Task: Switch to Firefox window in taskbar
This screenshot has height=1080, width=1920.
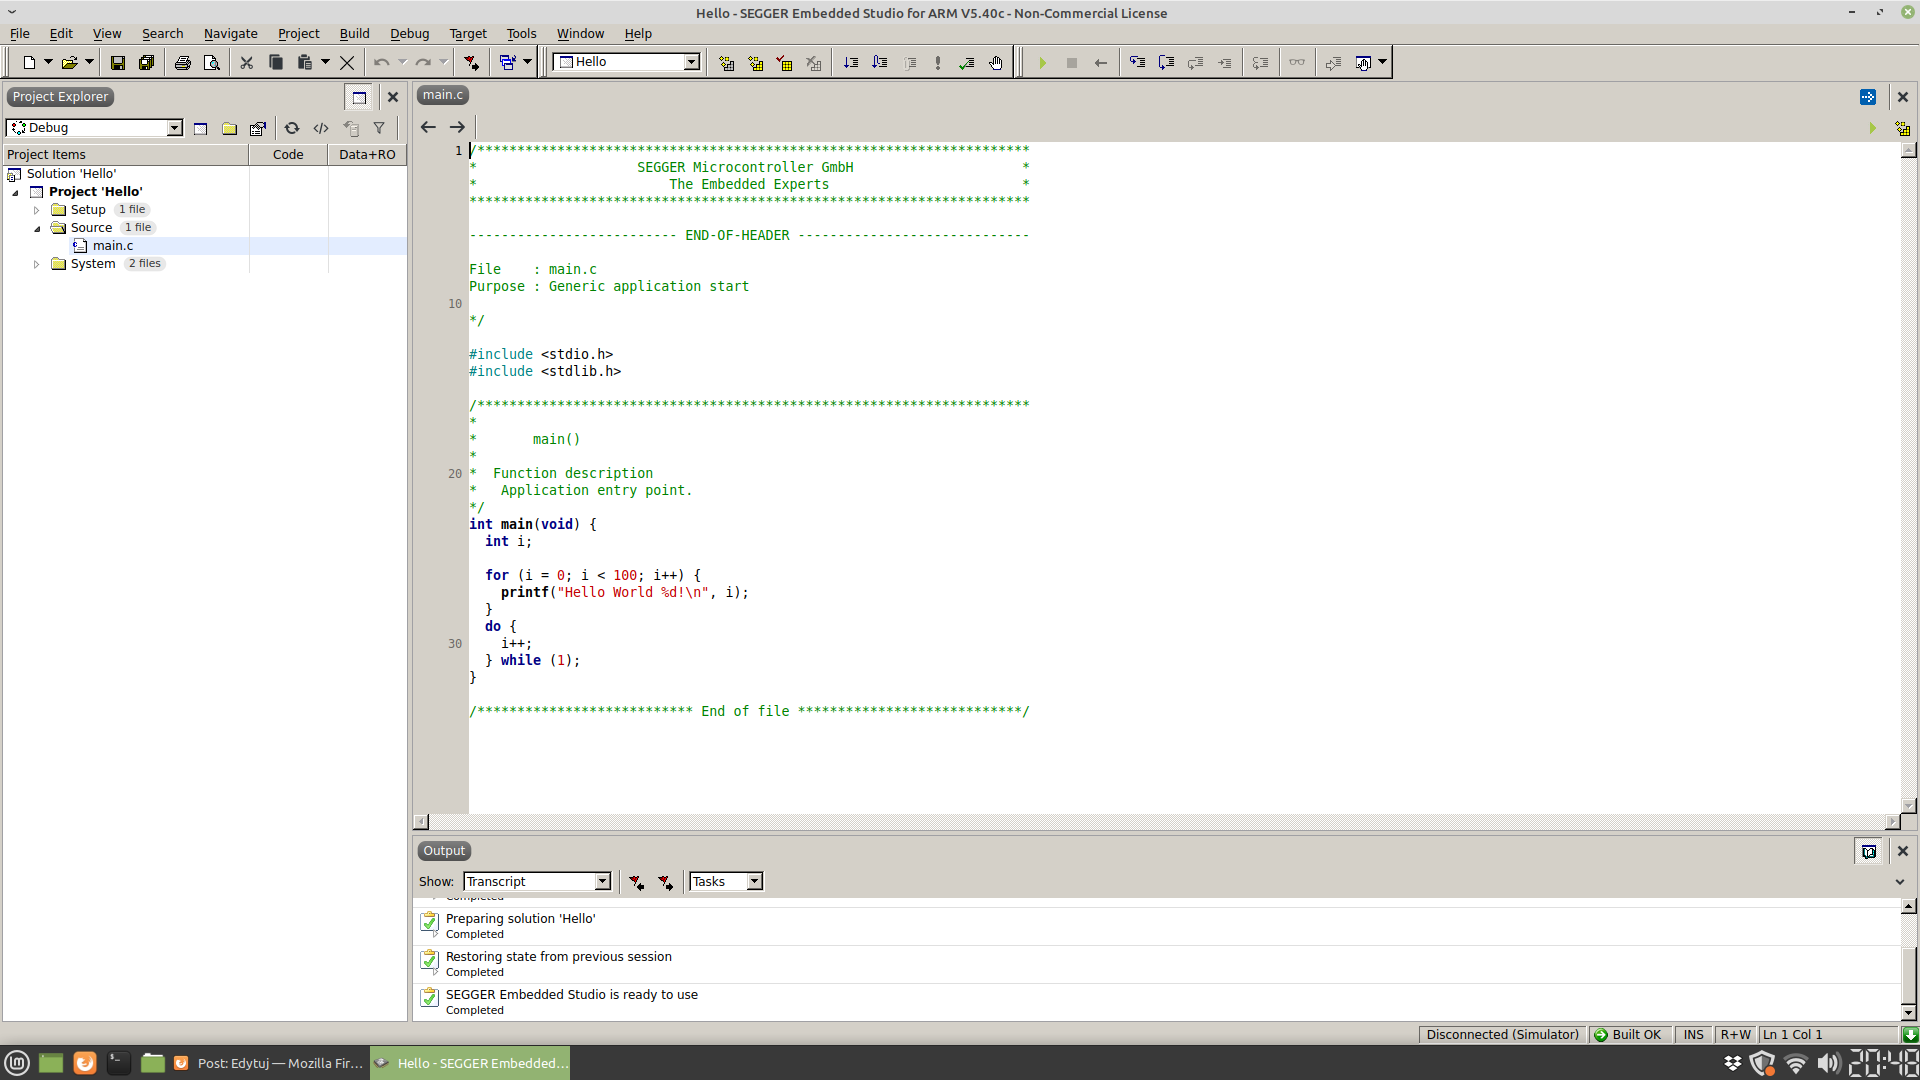Action: 268,1063
